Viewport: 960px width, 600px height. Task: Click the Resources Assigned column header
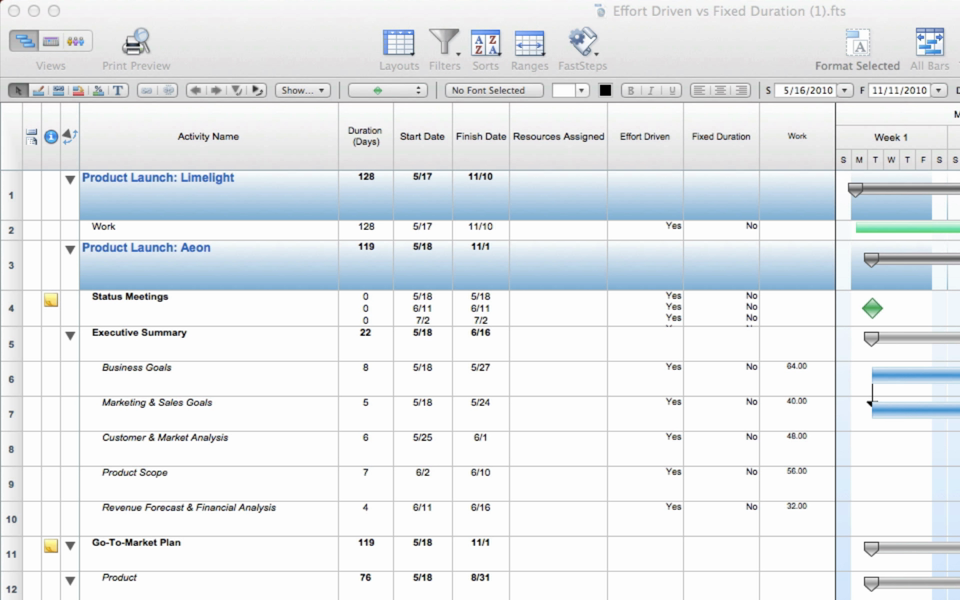(x=558, y=137)
